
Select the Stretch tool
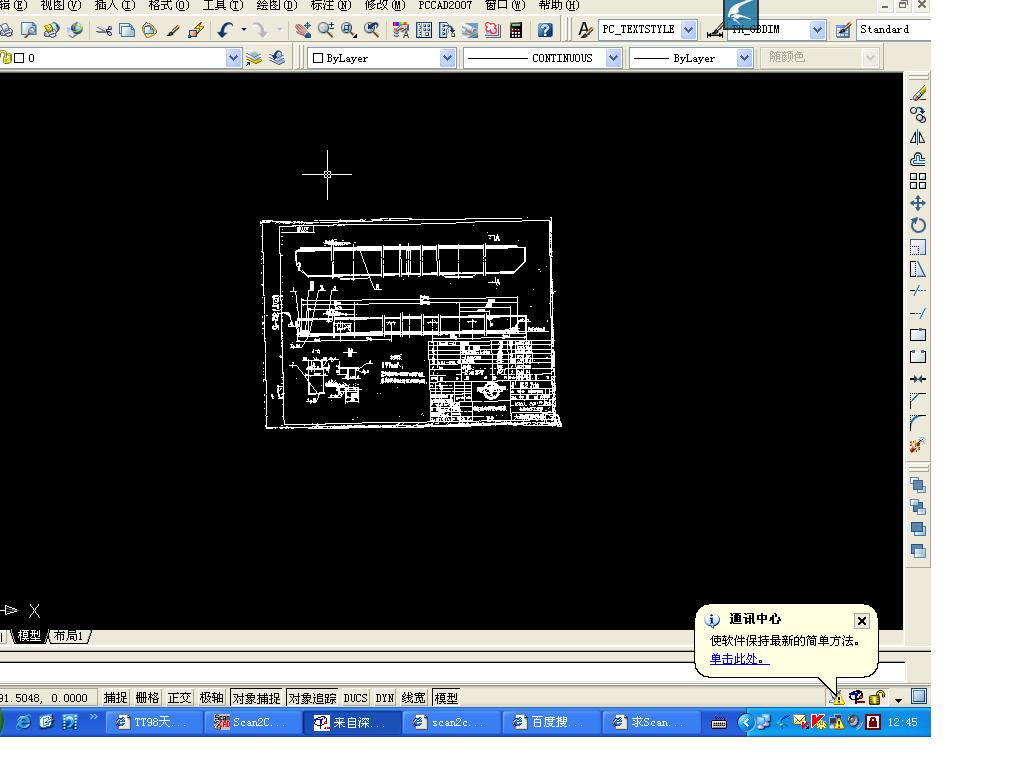pyautogui.click(x=918, y=269)
